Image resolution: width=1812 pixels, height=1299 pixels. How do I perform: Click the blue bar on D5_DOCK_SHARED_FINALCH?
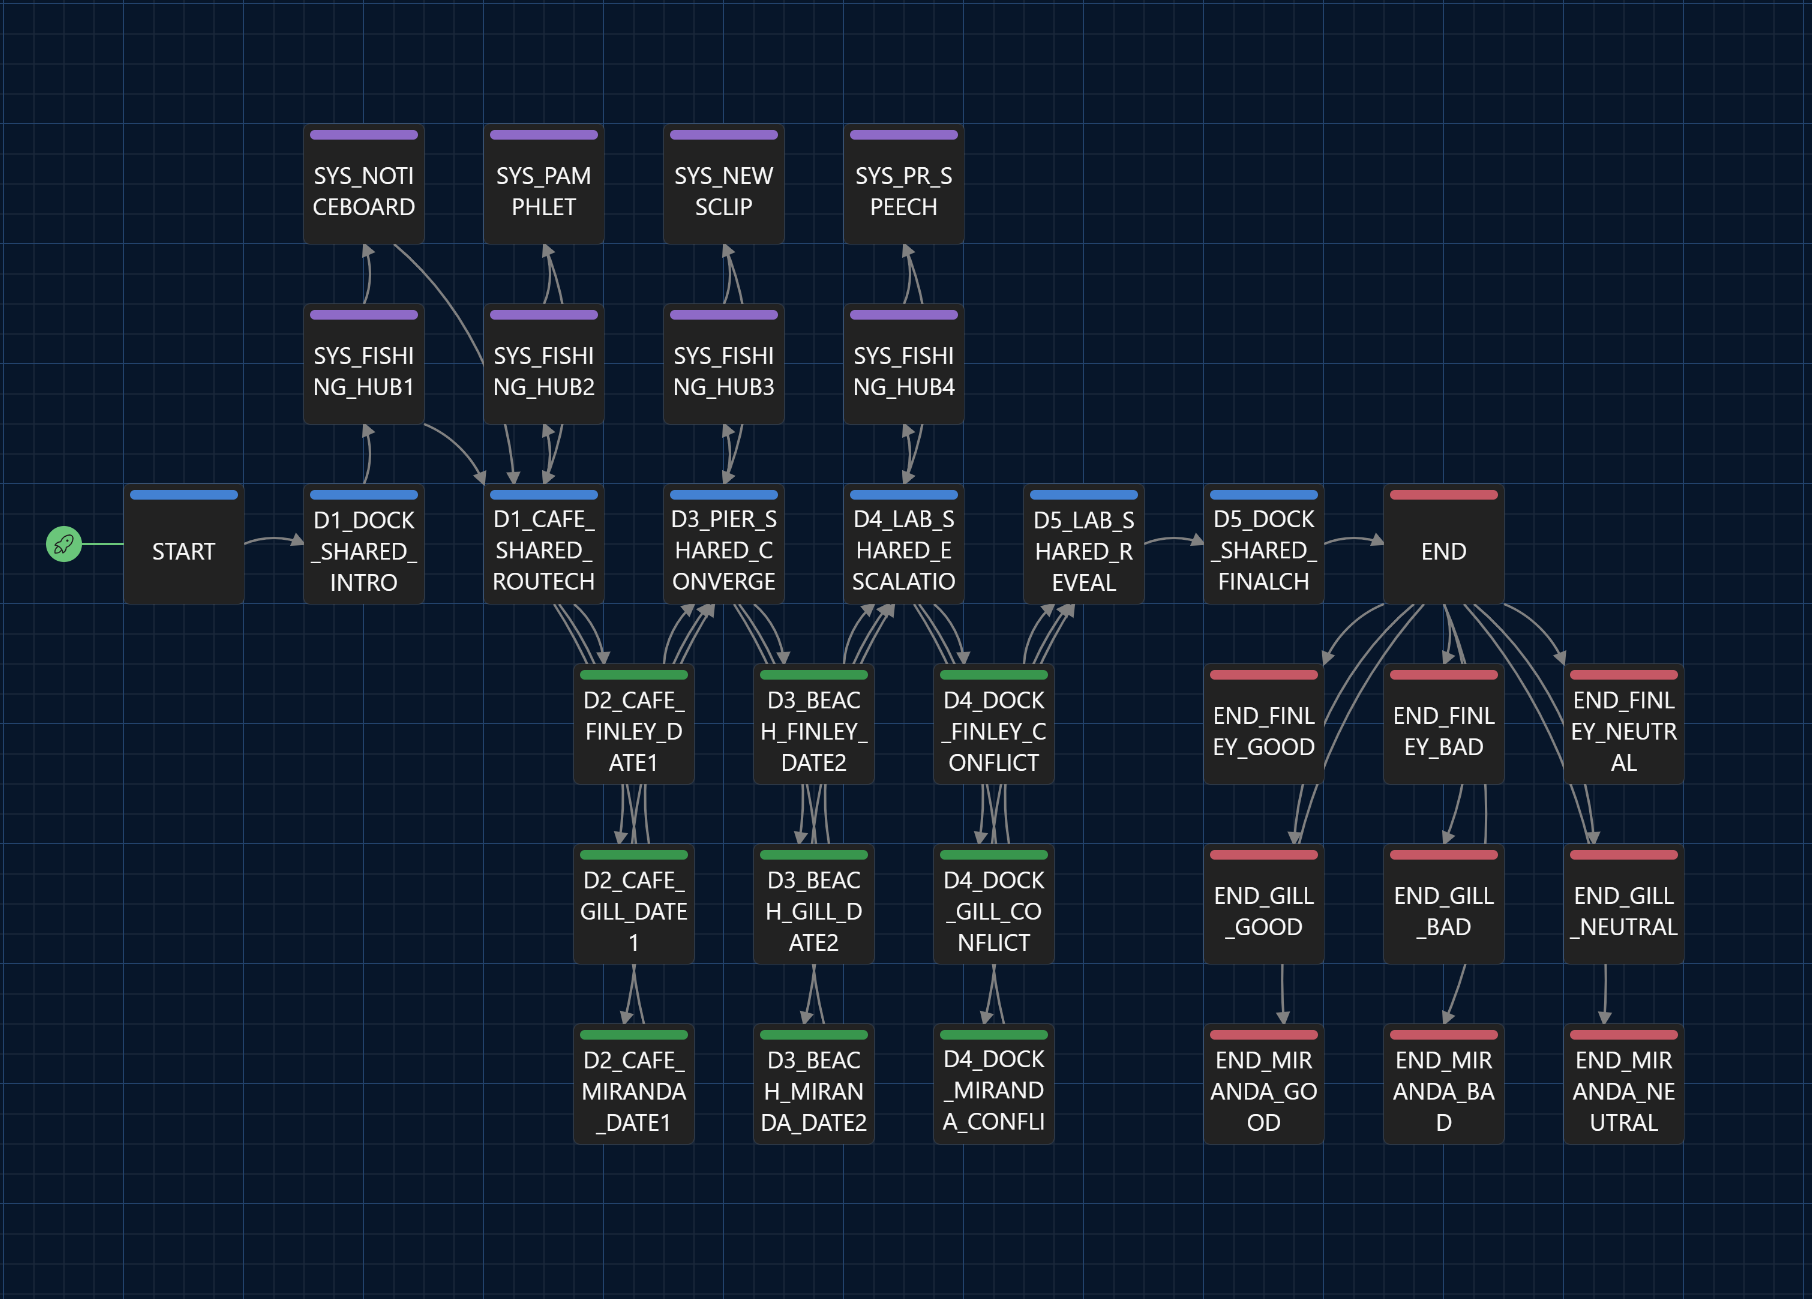tap(1264, 494)
